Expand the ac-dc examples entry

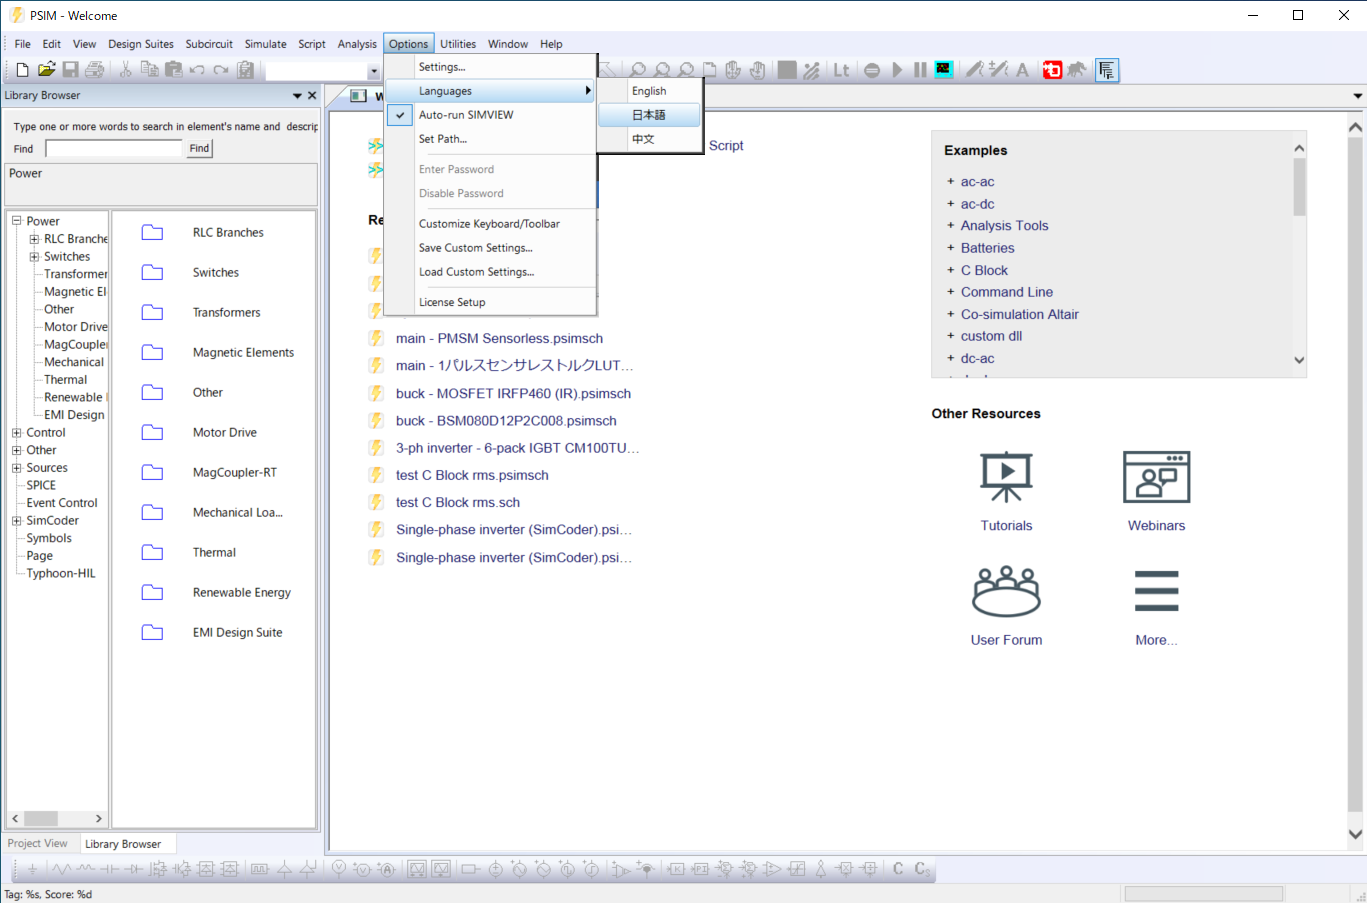point(977,204)
